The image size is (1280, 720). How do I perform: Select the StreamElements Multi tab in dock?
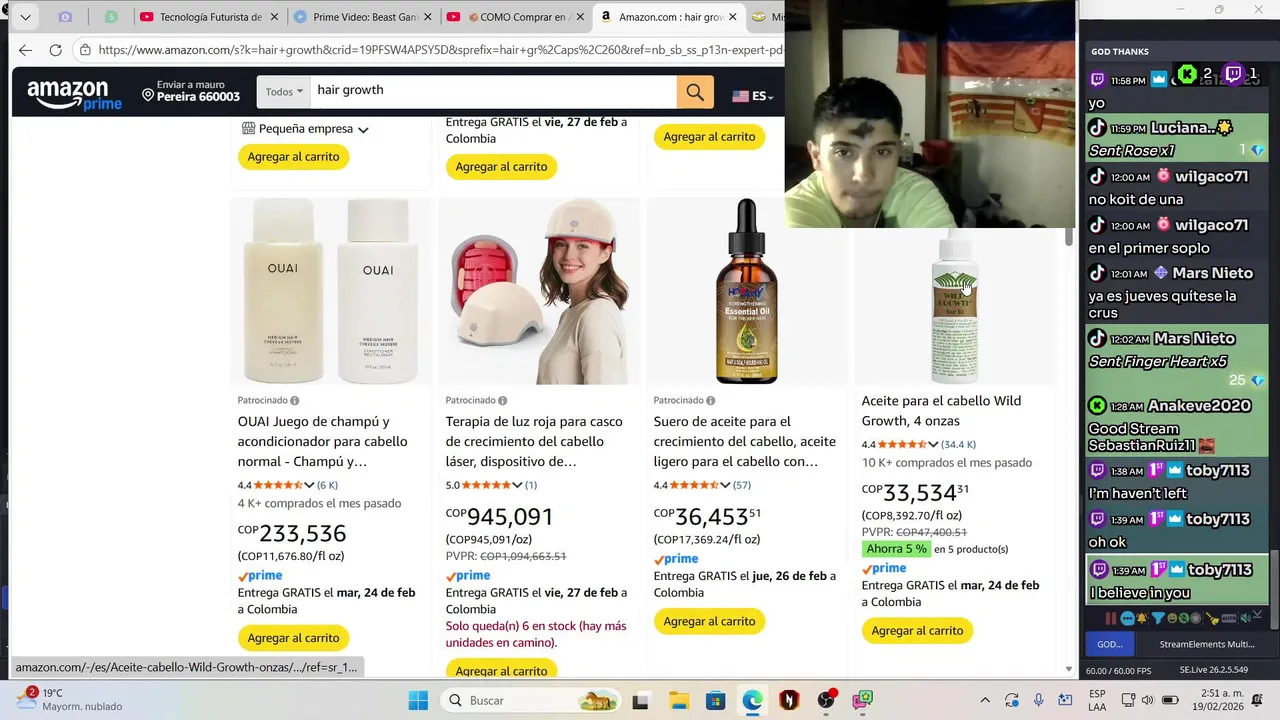(x=1205, y=644)
